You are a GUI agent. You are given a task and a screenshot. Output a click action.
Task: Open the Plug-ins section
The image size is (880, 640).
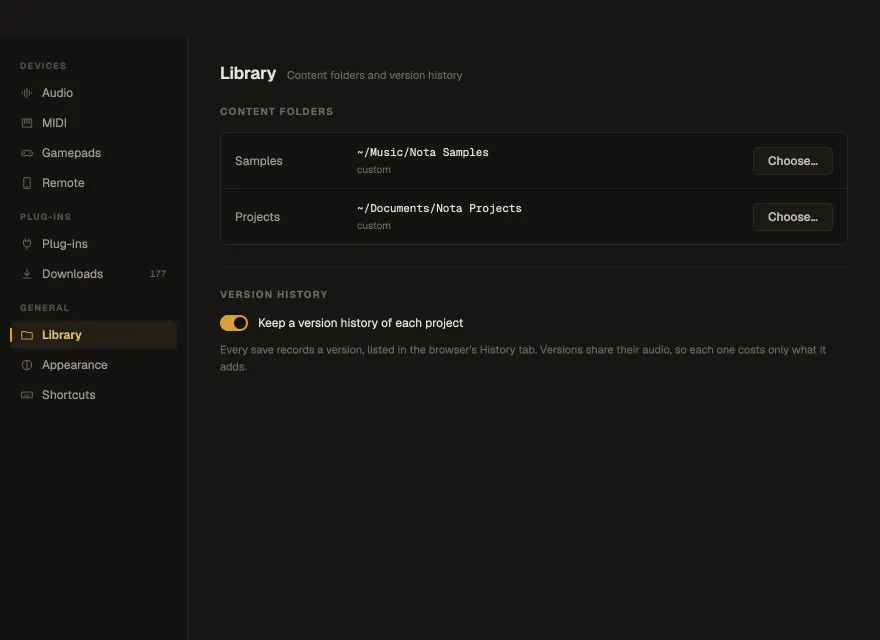pos(93,244)
